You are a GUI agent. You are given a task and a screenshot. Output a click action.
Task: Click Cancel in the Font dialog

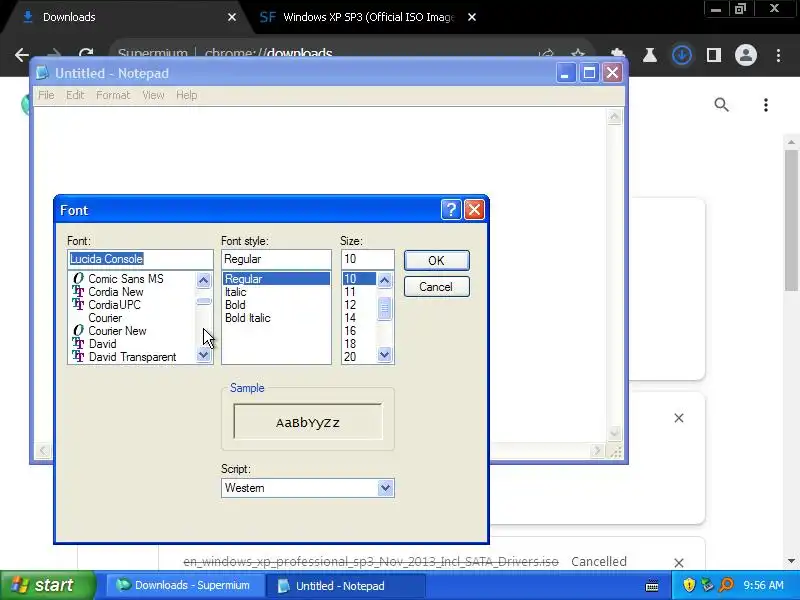(437, 287)
